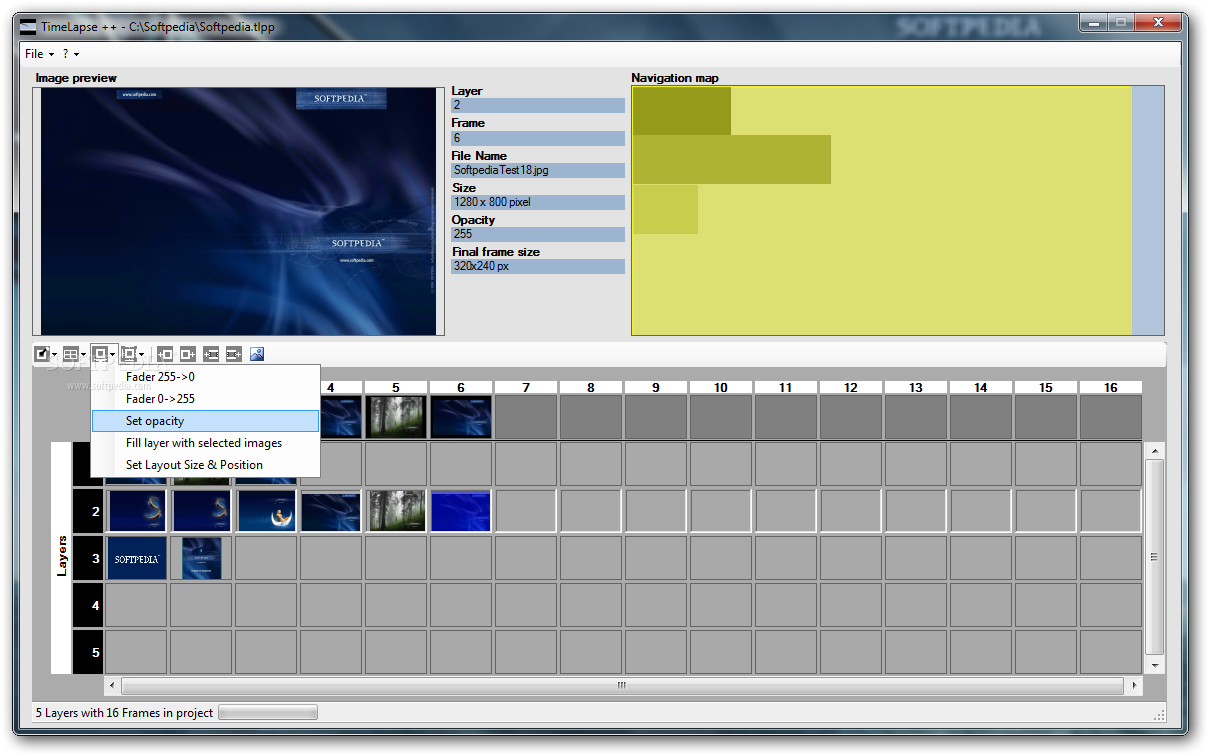Click the status bar progress bar
Screen dimensions: 1209x756
point(268,713)
